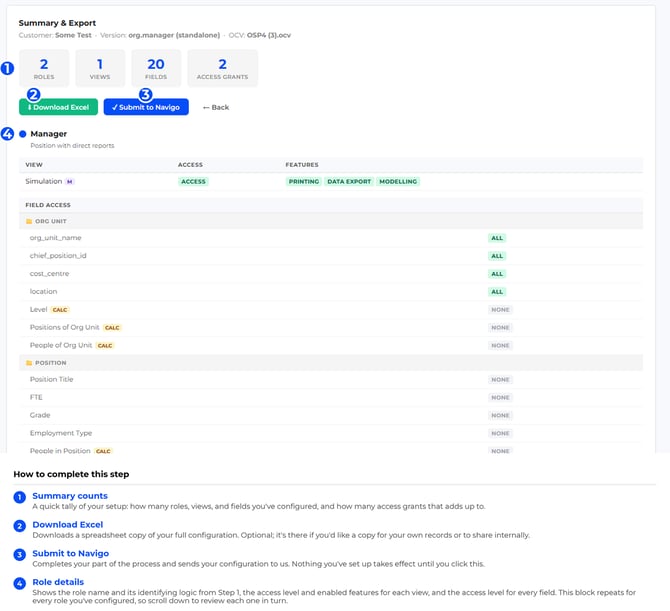The width and height of the screenshot is (670, 611).
Task: Go back using the Back link
Action: tap(216, 108)
